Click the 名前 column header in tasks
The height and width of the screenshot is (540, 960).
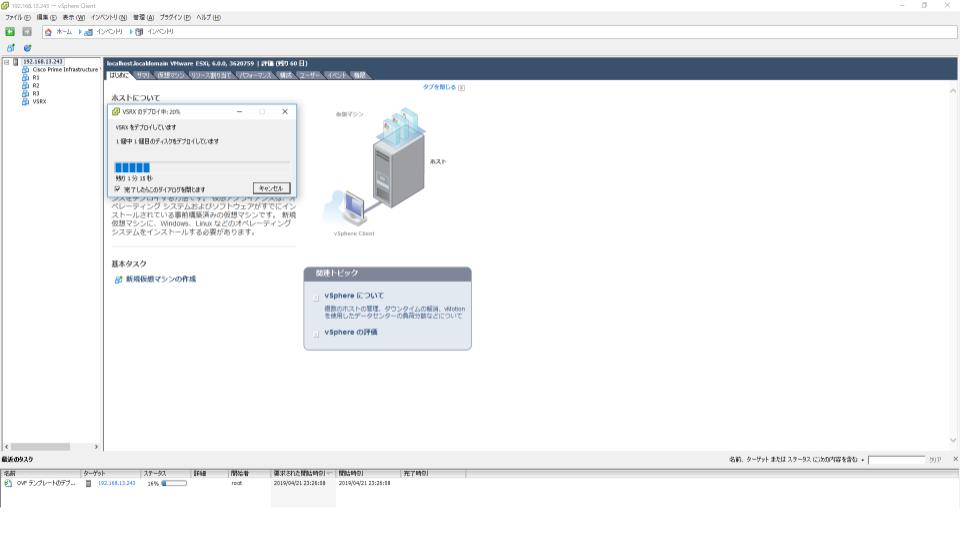(x=40, y=473)
